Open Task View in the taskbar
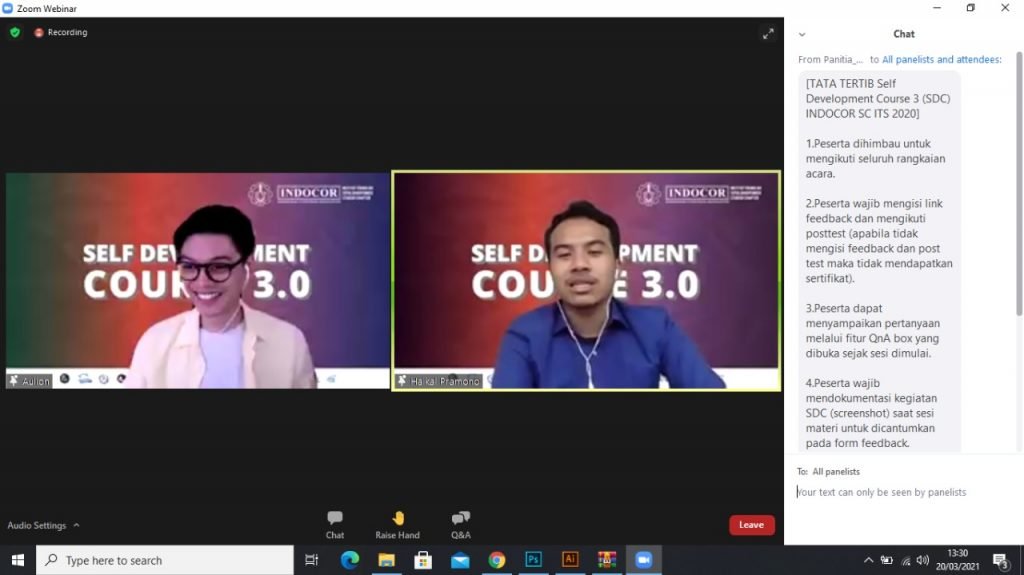 tap(312, 560)
